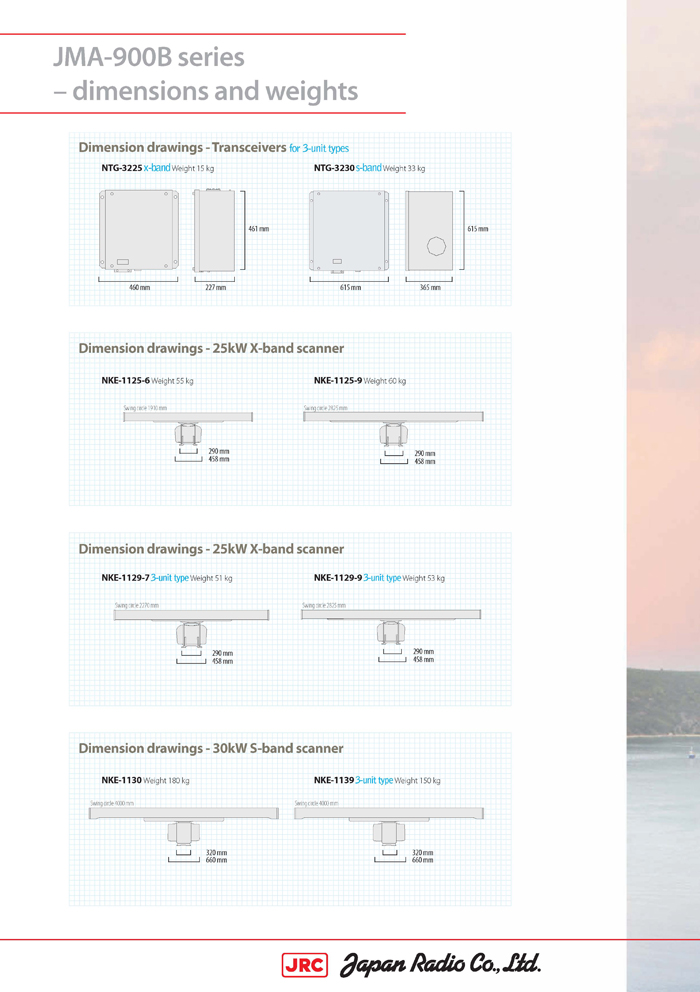This screenshot has width=700, height=992.
Task: Click the NTG-3225 side view drawing
Action: click(214, 230)
